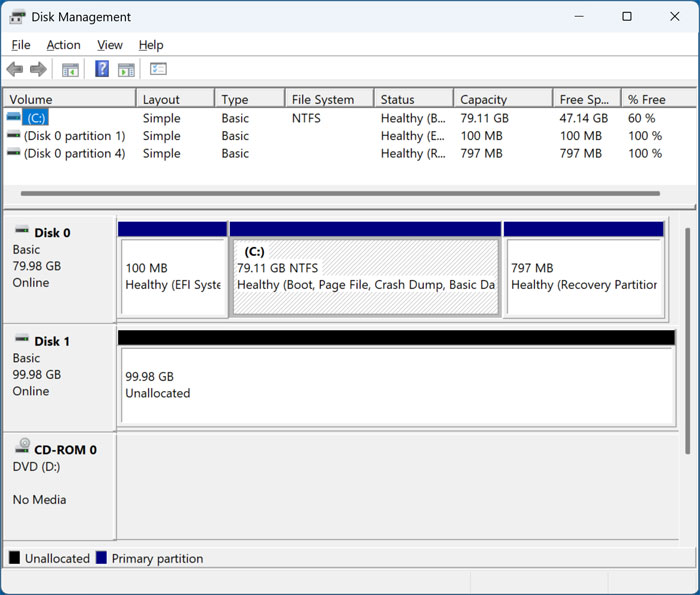Click the 79.11 GB capacity cell

pos(484,118)
